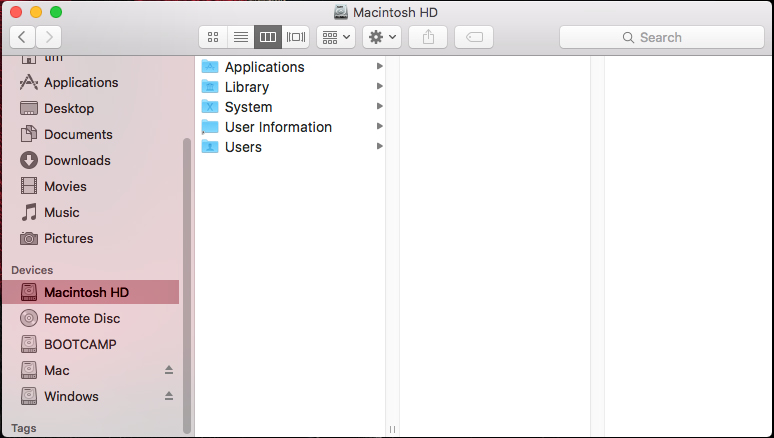Click the Desktop sidebar icon
This screenshot has height=438, width=774.
click(x=29, y=108)
